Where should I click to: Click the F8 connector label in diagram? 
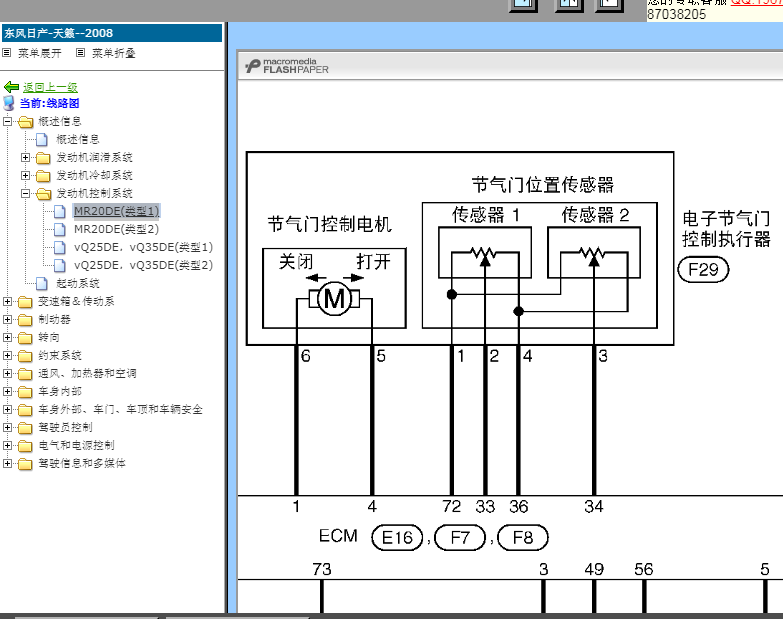[523, 538]
